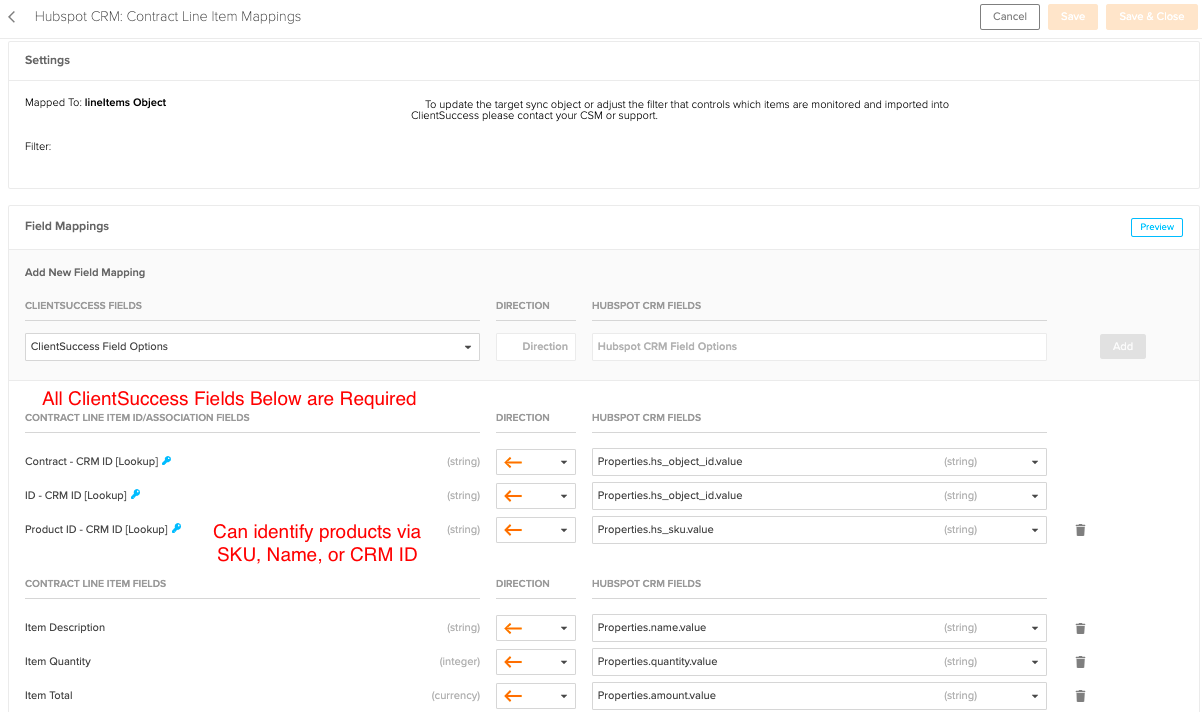The image size is (1202, 712).
Task: Open the Properties.hs_sku.value dropdown
Action: click(x=819, y=530)
